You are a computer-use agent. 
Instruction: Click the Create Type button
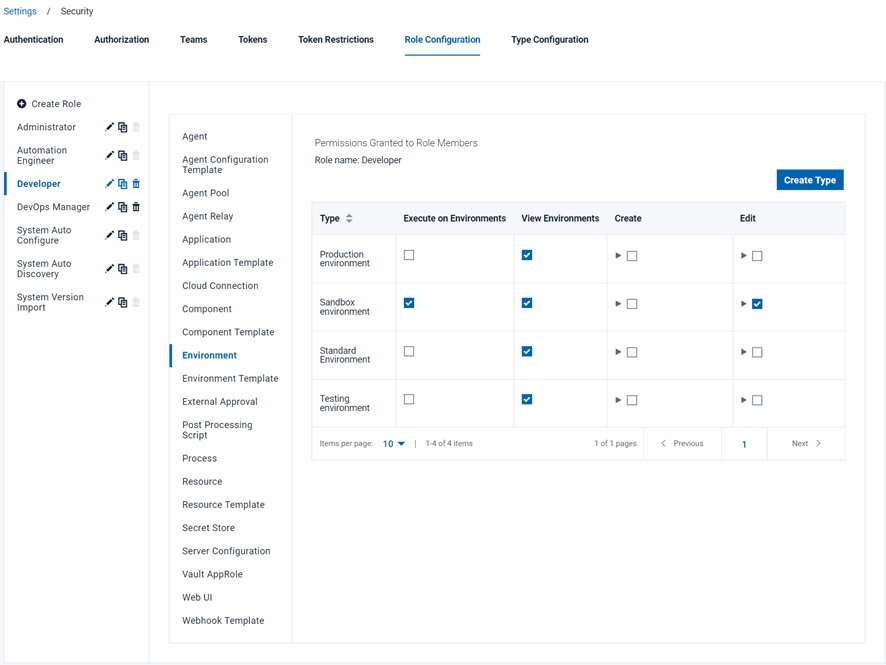click(810, 180)
